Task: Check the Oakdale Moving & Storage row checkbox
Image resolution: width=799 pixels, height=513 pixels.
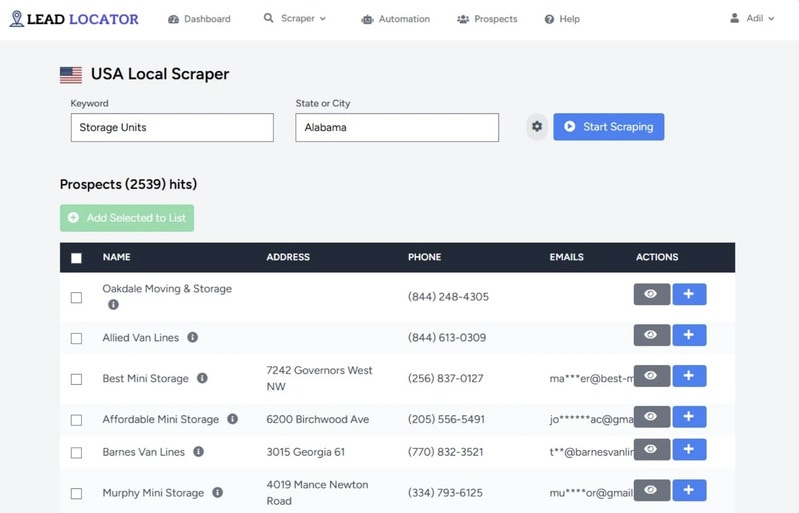Action: click(x=77, y=297)
